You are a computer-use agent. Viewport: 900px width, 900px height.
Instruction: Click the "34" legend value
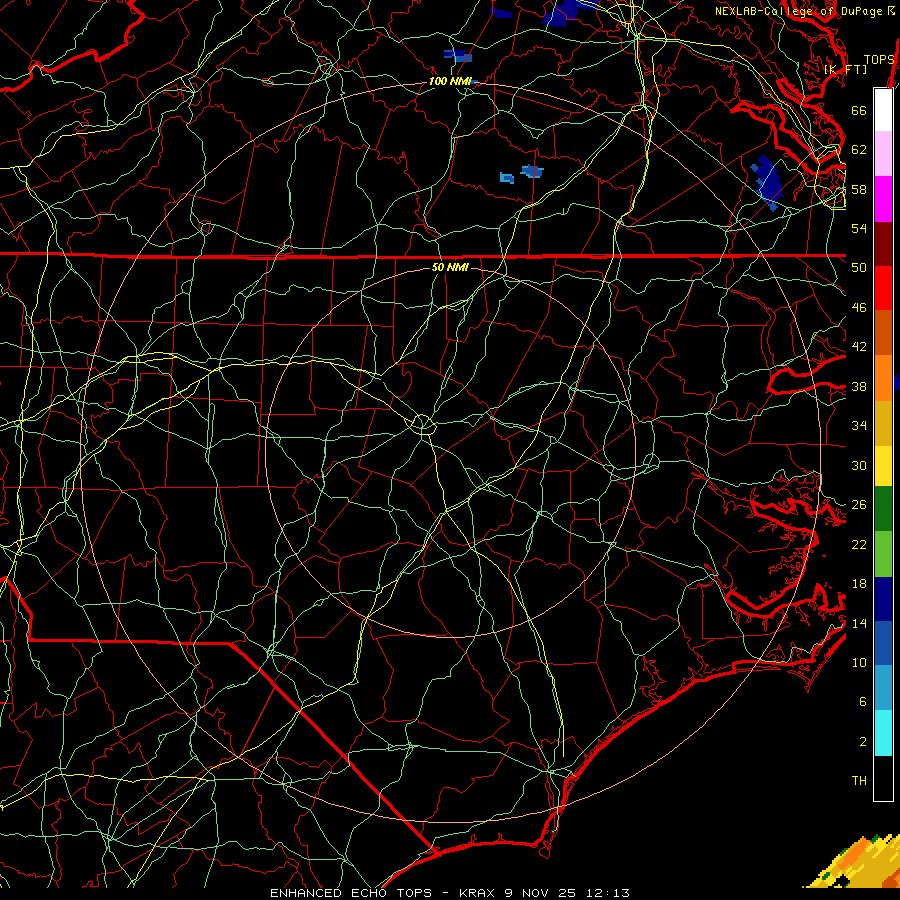pos(859,426)
